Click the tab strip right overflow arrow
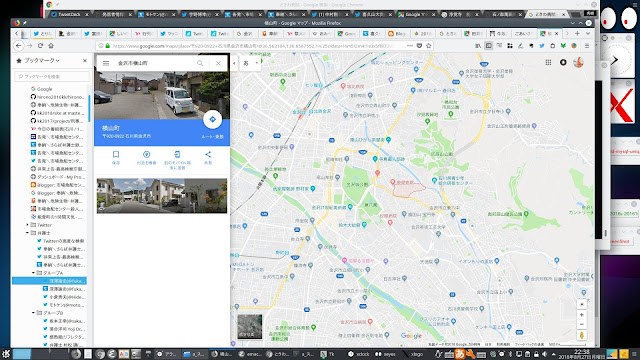The image size is (640, 360). point(567,33)
